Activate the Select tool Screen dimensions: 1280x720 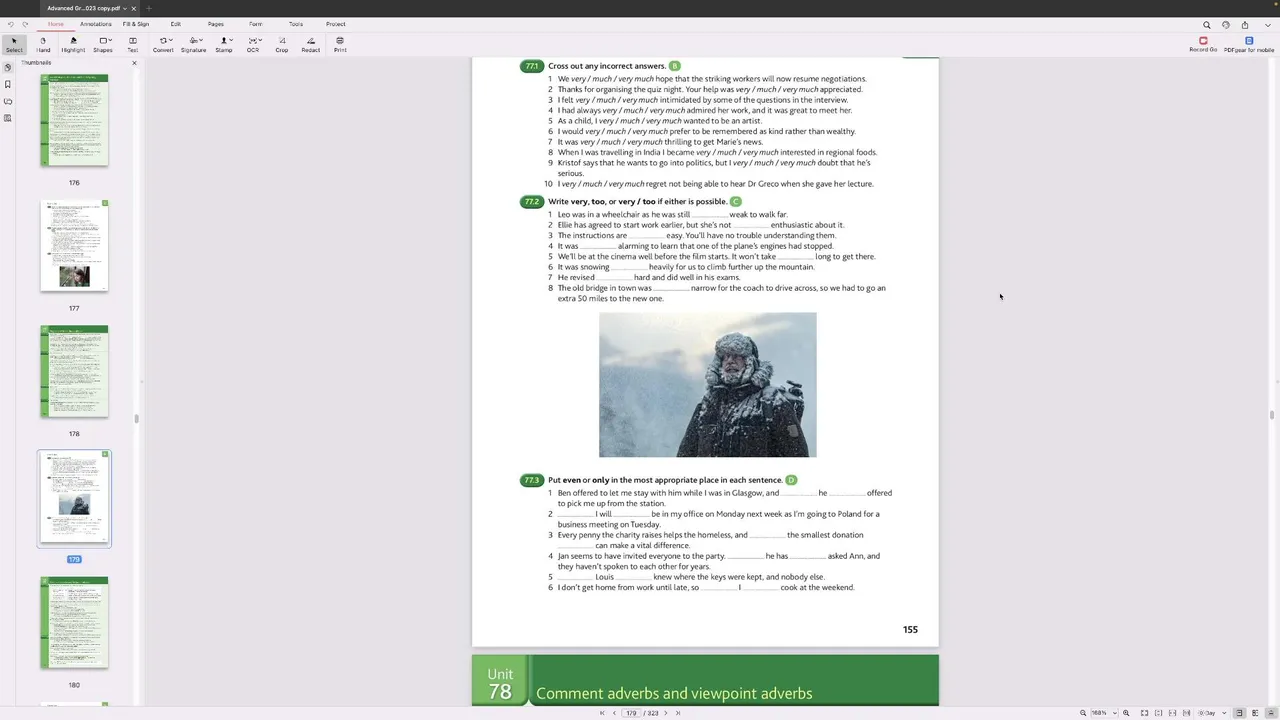point(14,44)
